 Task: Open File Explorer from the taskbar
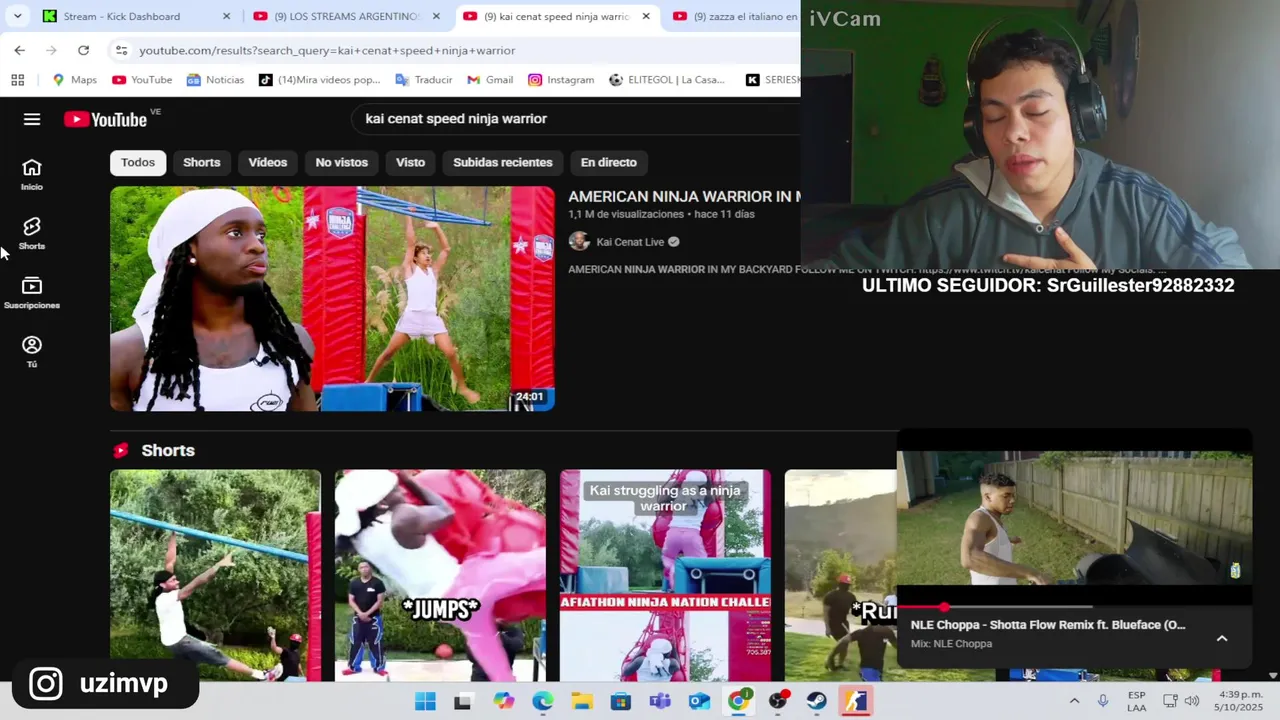tap(581, 701)
